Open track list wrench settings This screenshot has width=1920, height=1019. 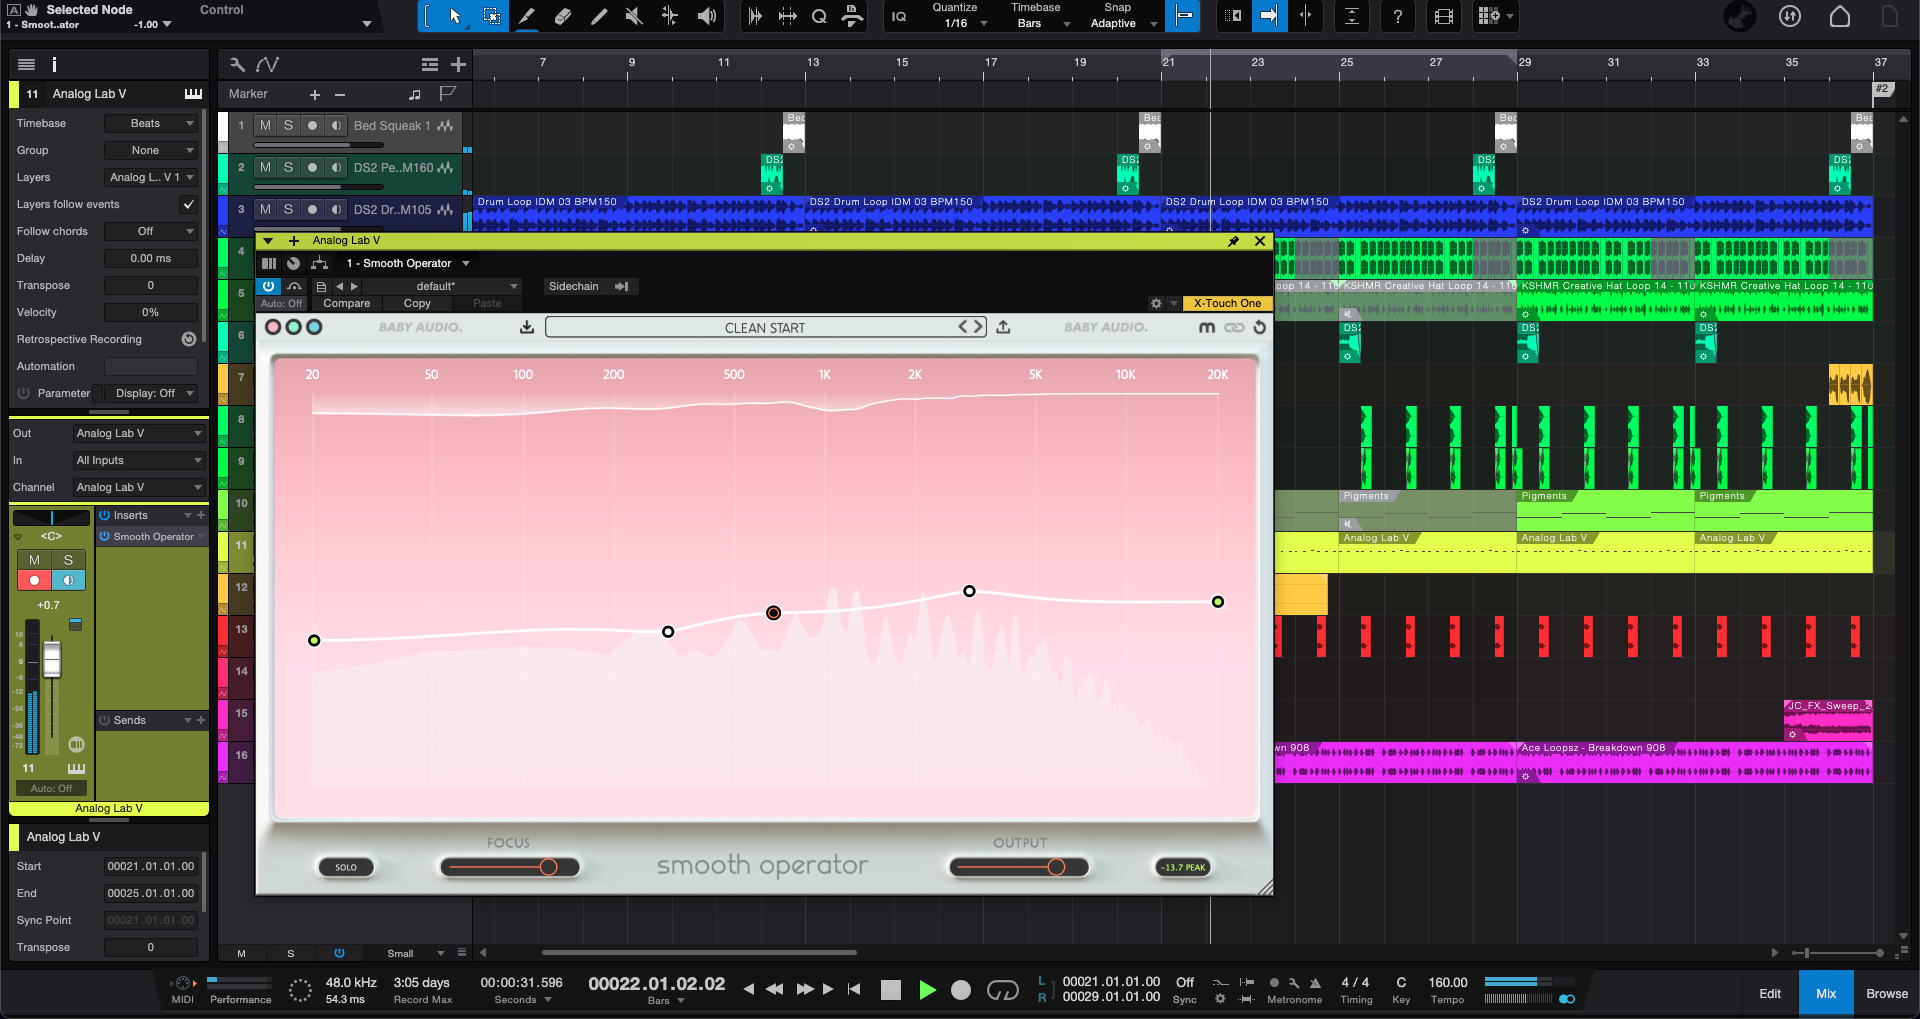coord(237,65)
